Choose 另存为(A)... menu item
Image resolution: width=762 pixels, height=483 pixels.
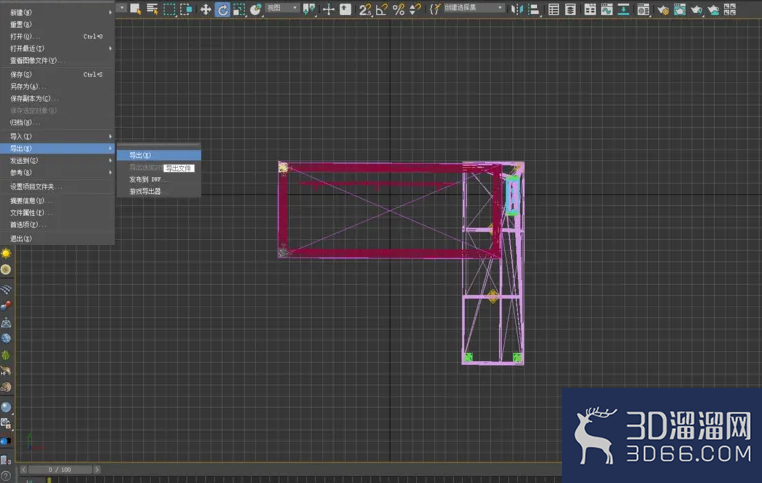[57, 86]
